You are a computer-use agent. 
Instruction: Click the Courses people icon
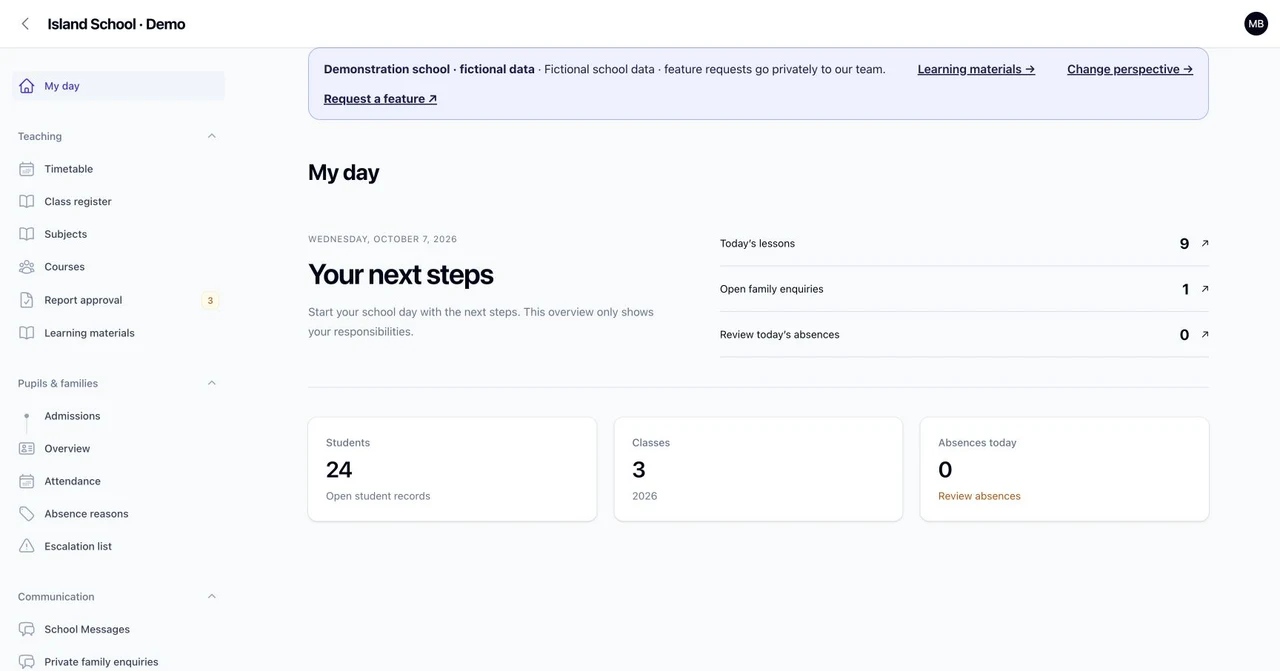[x=27, y=267]
